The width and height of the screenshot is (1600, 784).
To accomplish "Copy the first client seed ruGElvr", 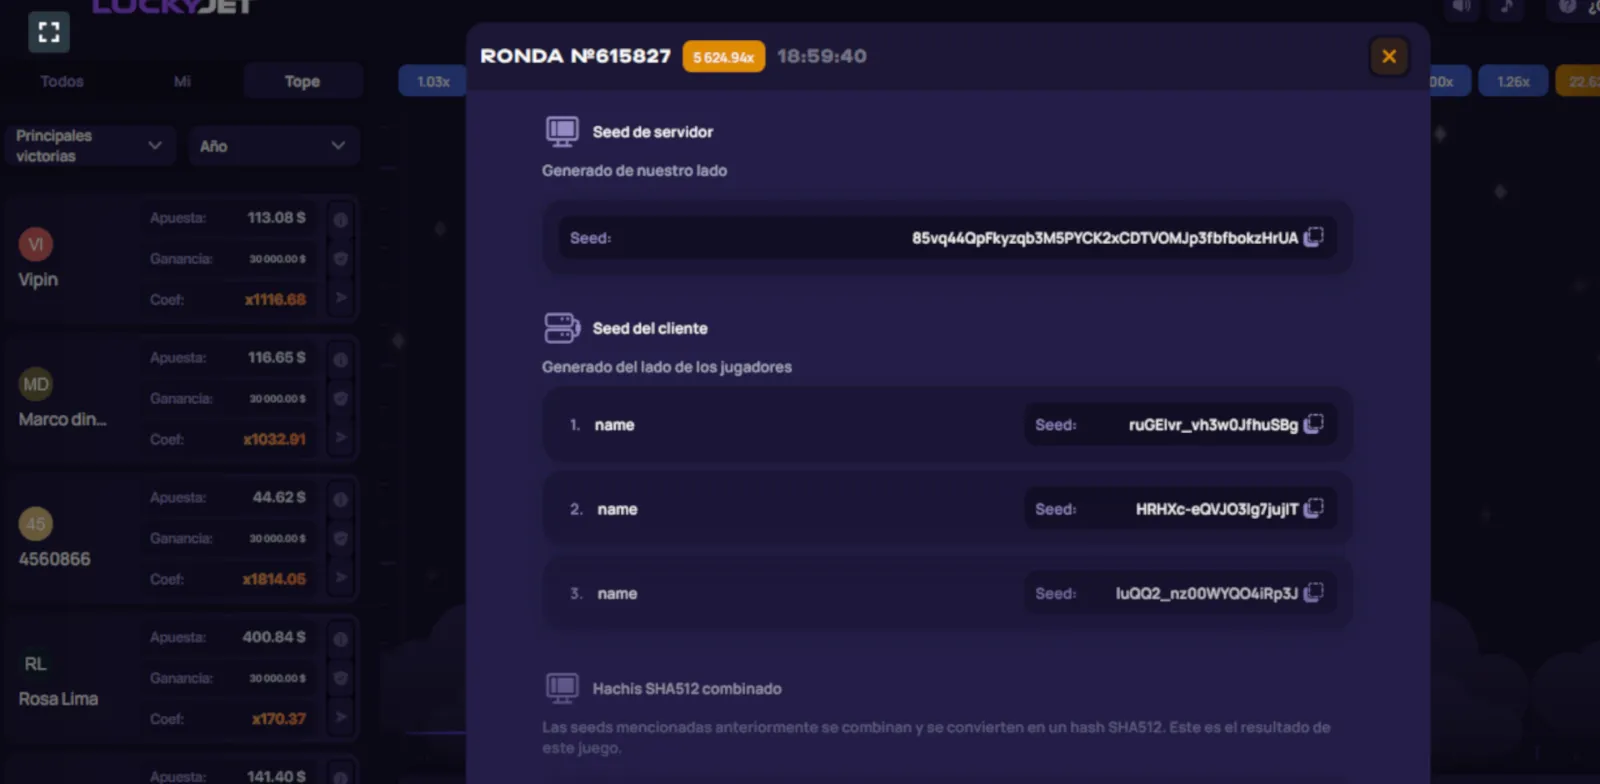I will 1314,424.
